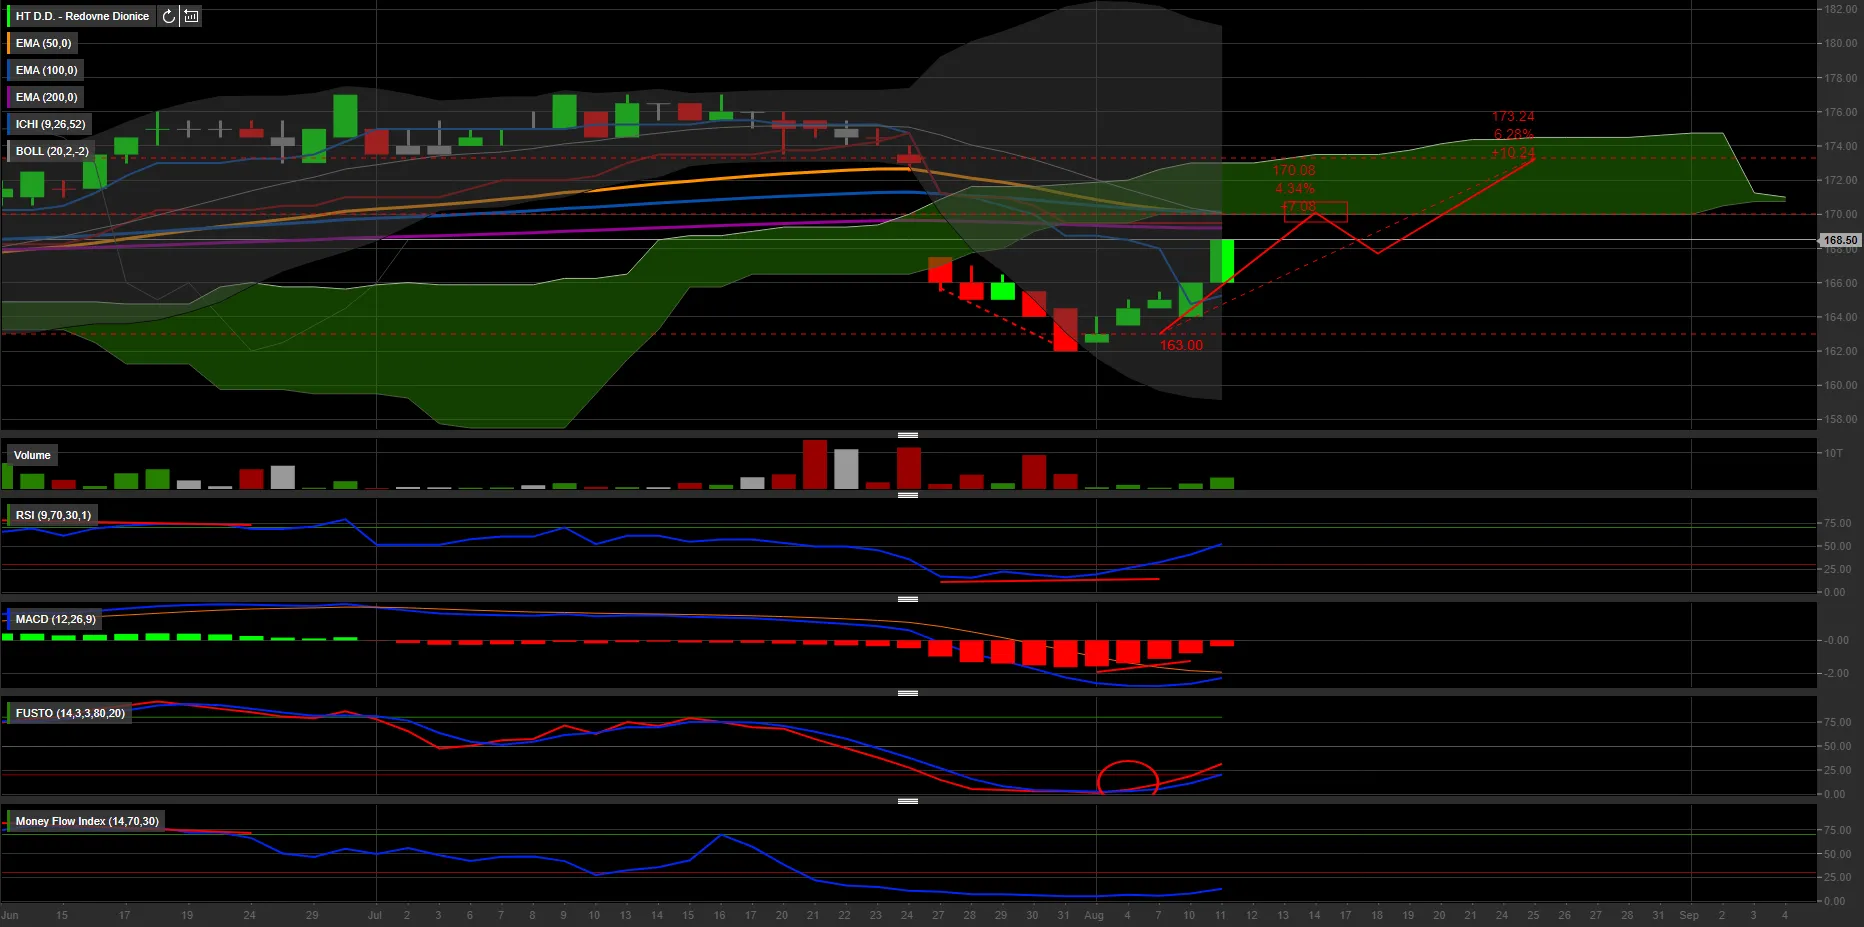
Task: Open the ICHI (9,26,52) indicator settings
Action: (x=50, y=124)
